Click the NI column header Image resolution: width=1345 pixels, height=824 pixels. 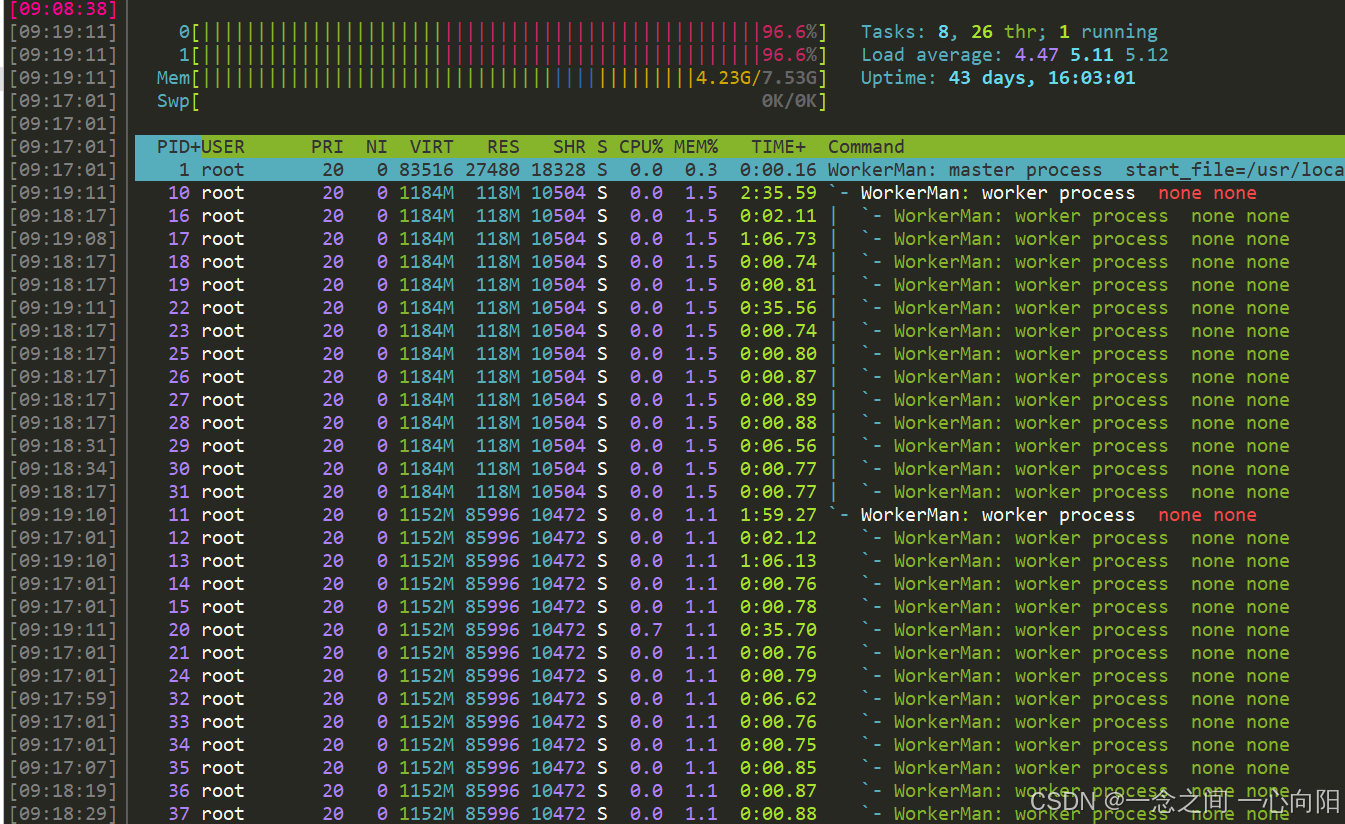[x=376, y=147]
